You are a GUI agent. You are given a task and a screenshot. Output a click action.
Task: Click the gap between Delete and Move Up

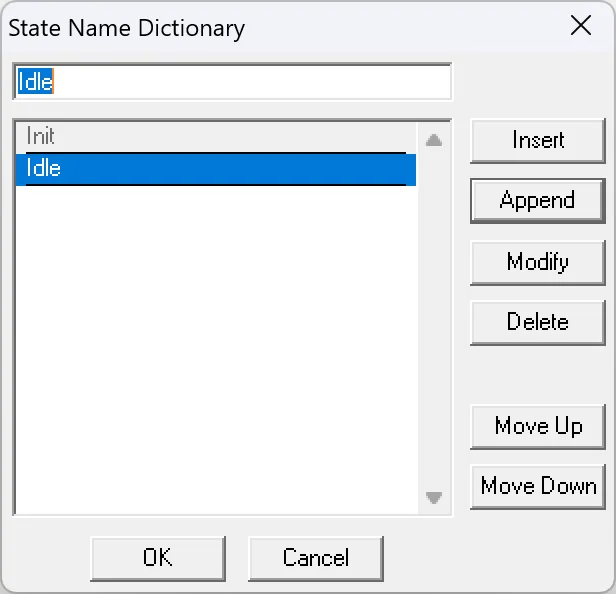[x=537, y=375]
